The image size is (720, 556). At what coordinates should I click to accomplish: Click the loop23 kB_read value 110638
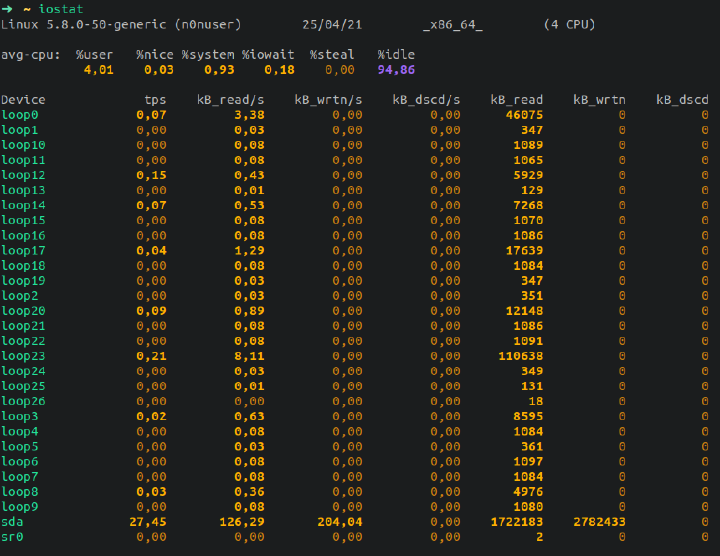point(521,356)
